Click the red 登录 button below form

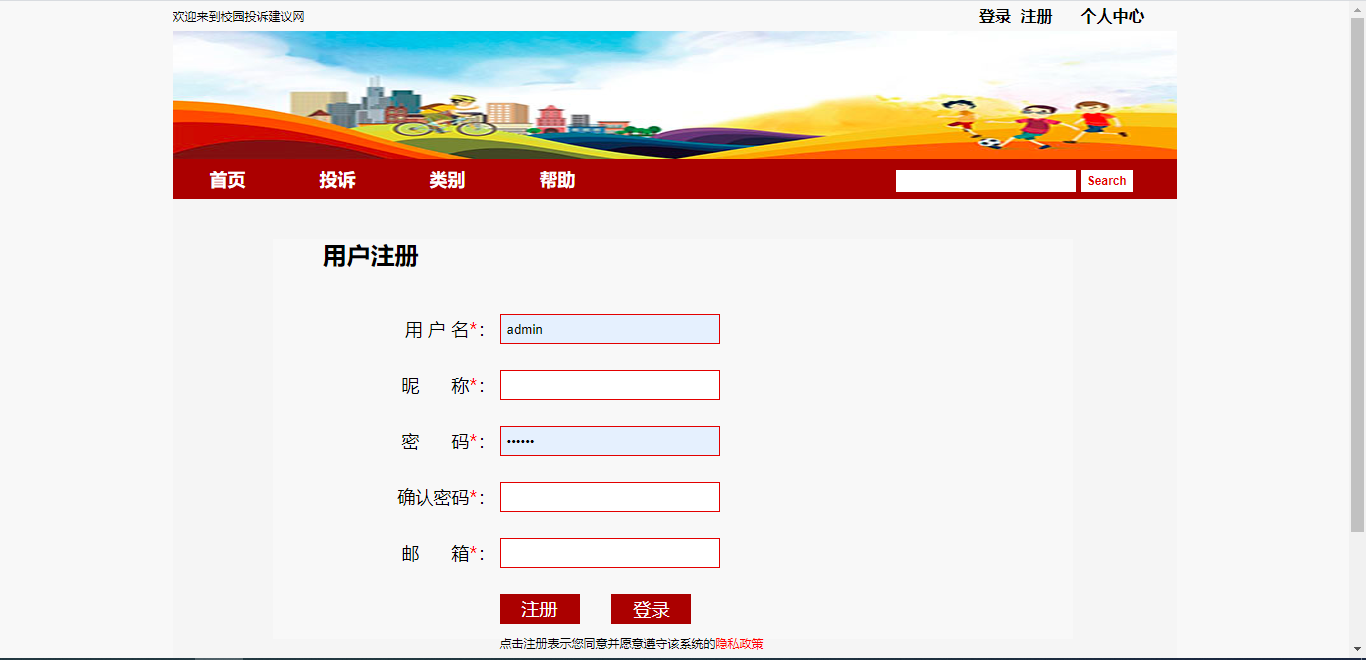(x=651, y=609)
